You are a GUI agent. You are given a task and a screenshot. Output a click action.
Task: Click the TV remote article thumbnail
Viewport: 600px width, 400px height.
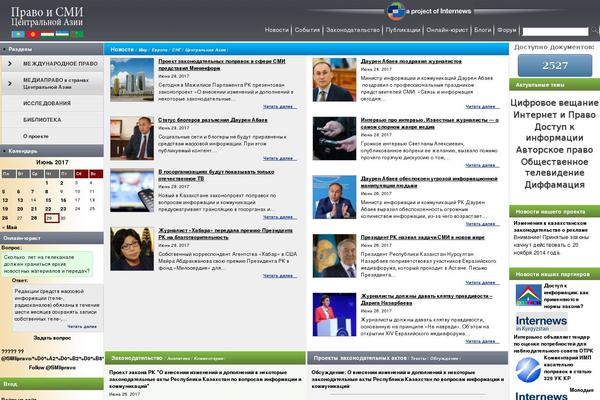[x=132, y=190]
